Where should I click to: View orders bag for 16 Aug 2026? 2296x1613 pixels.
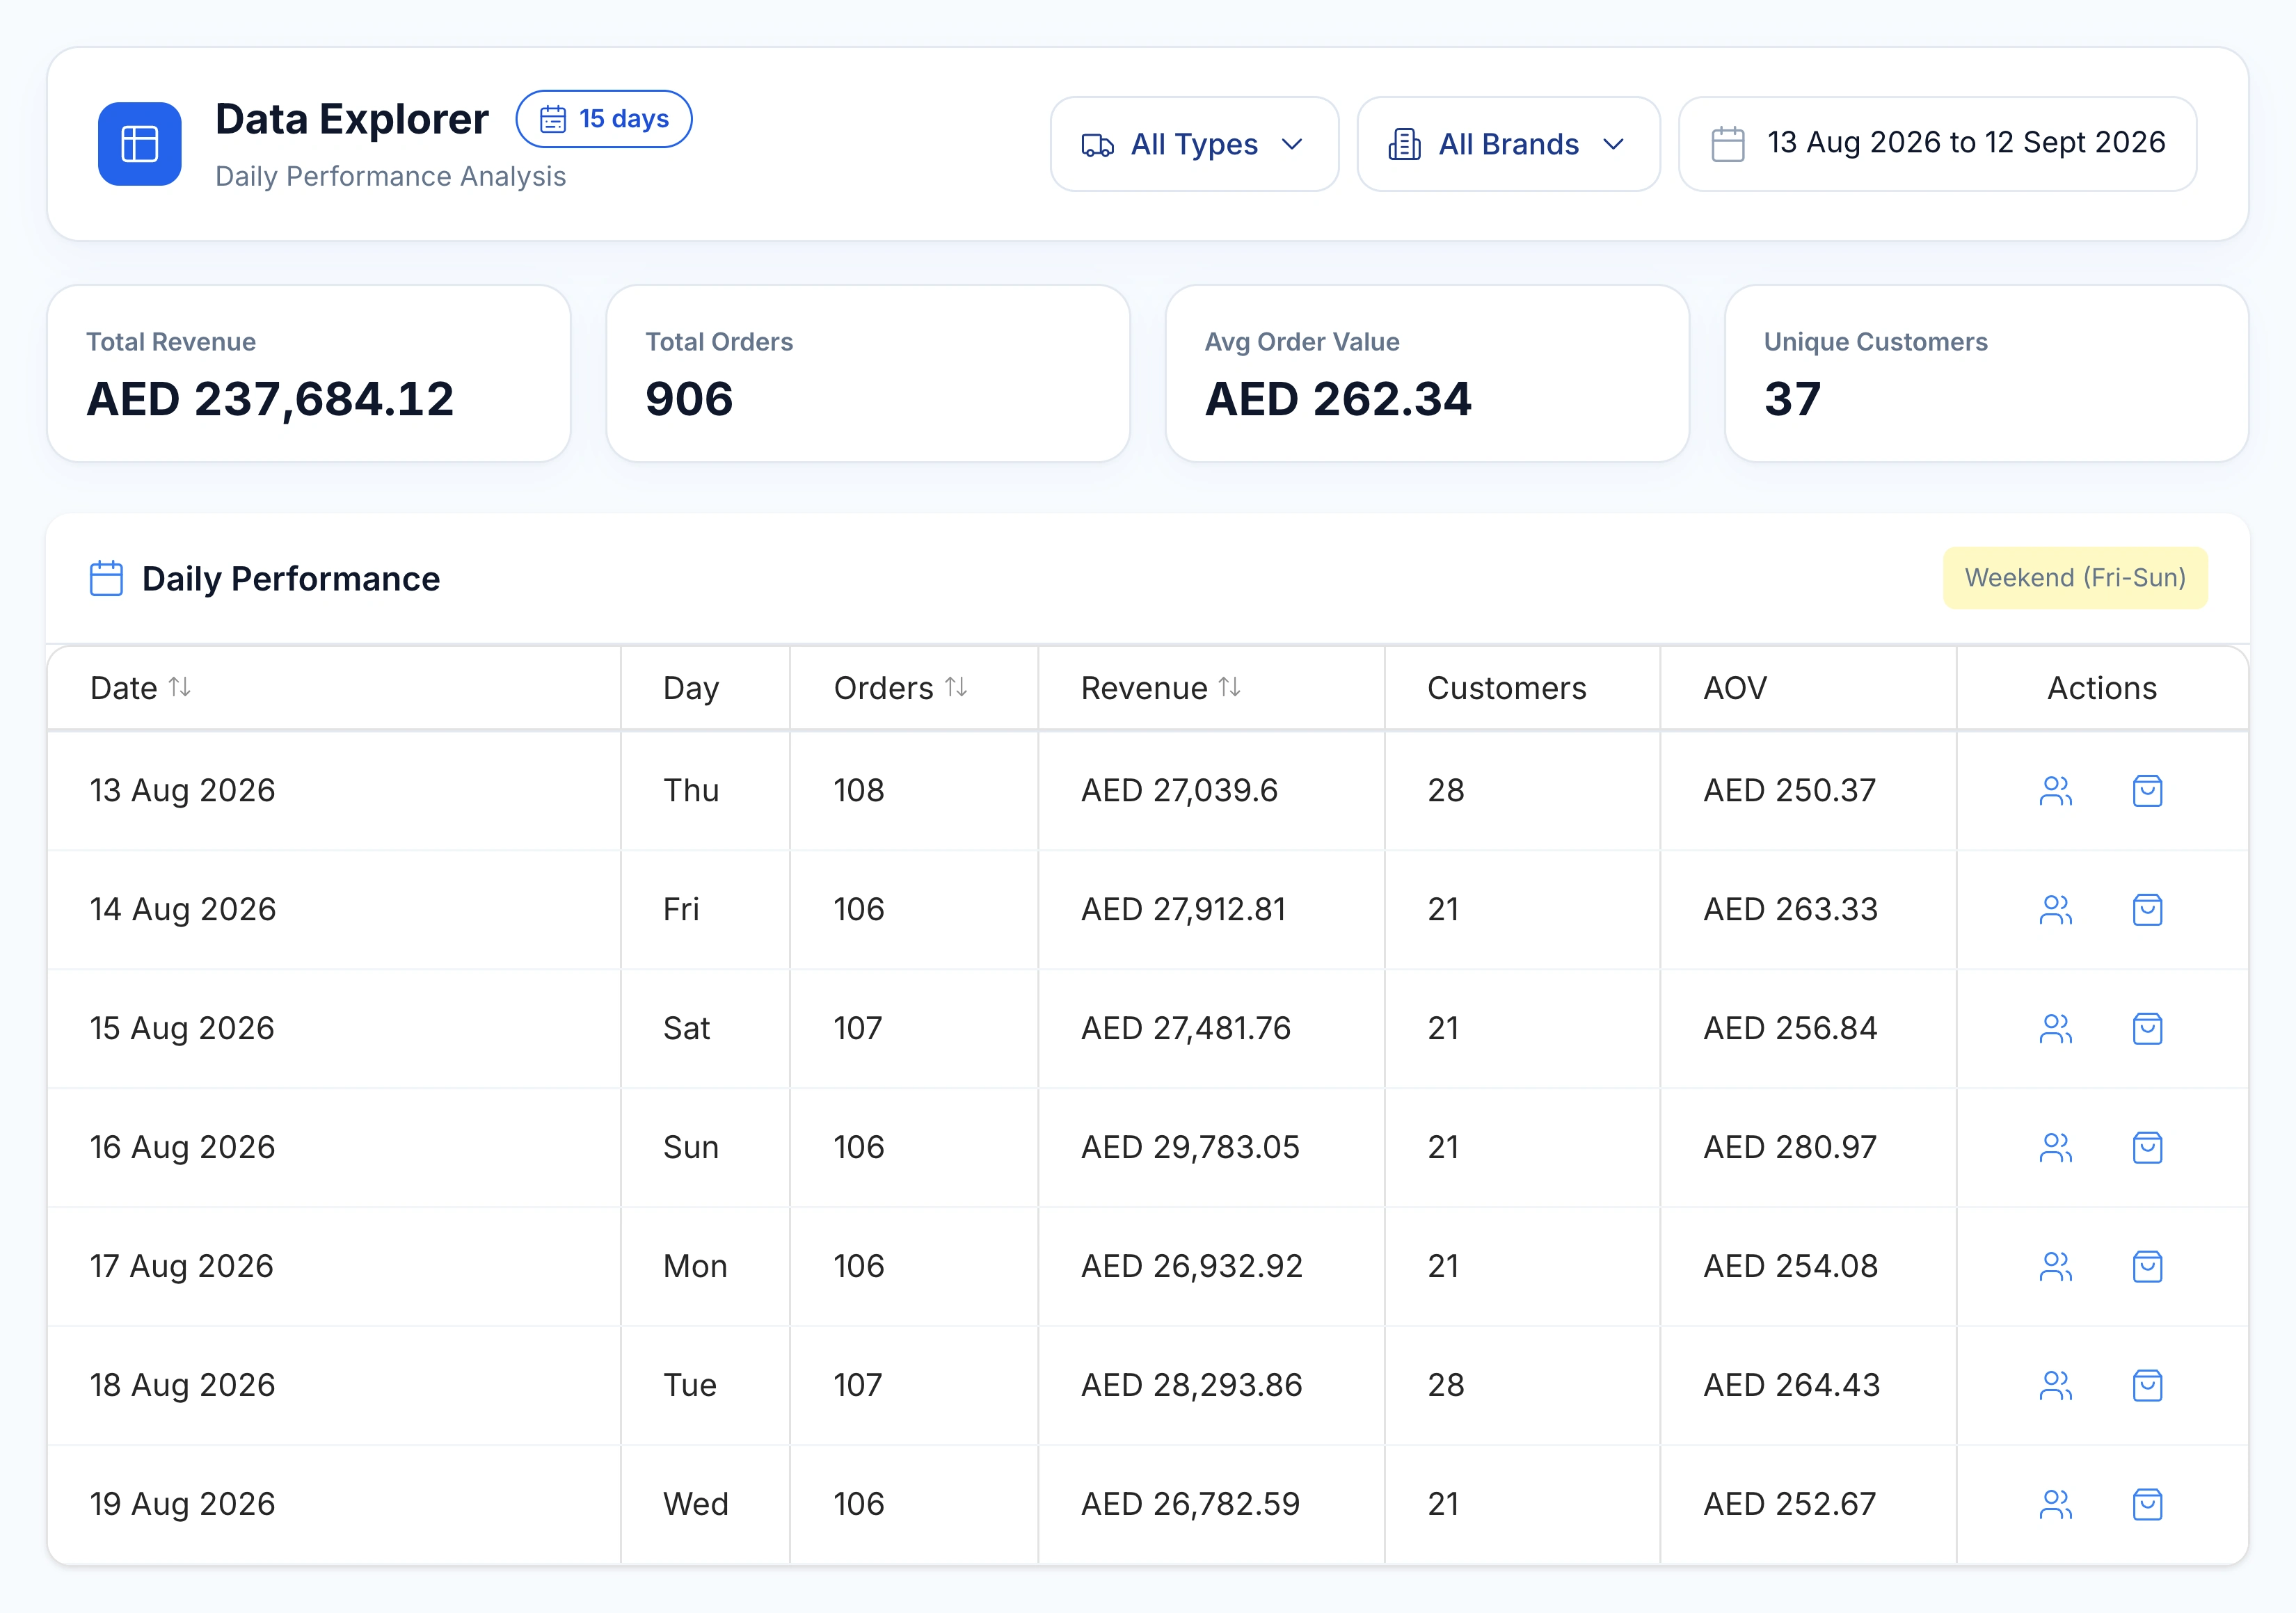[x=2148, y=1148]
